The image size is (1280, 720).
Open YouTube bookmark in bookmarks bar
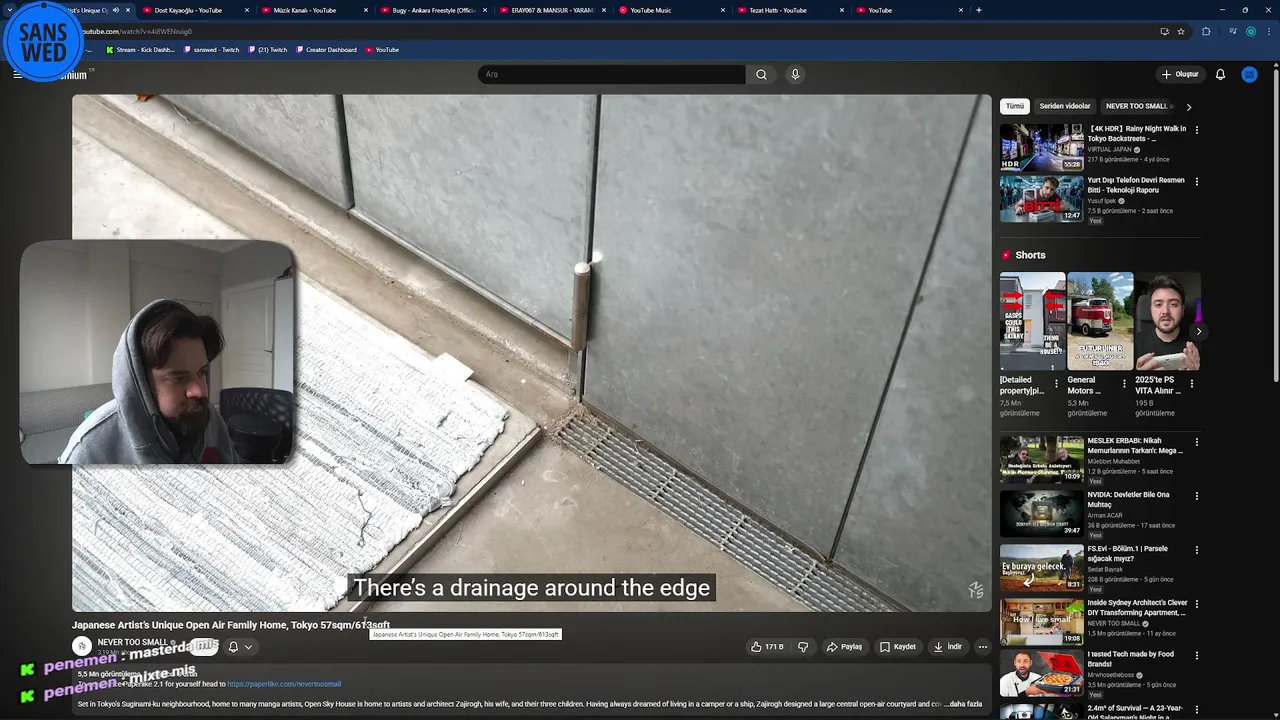(382, 49)
